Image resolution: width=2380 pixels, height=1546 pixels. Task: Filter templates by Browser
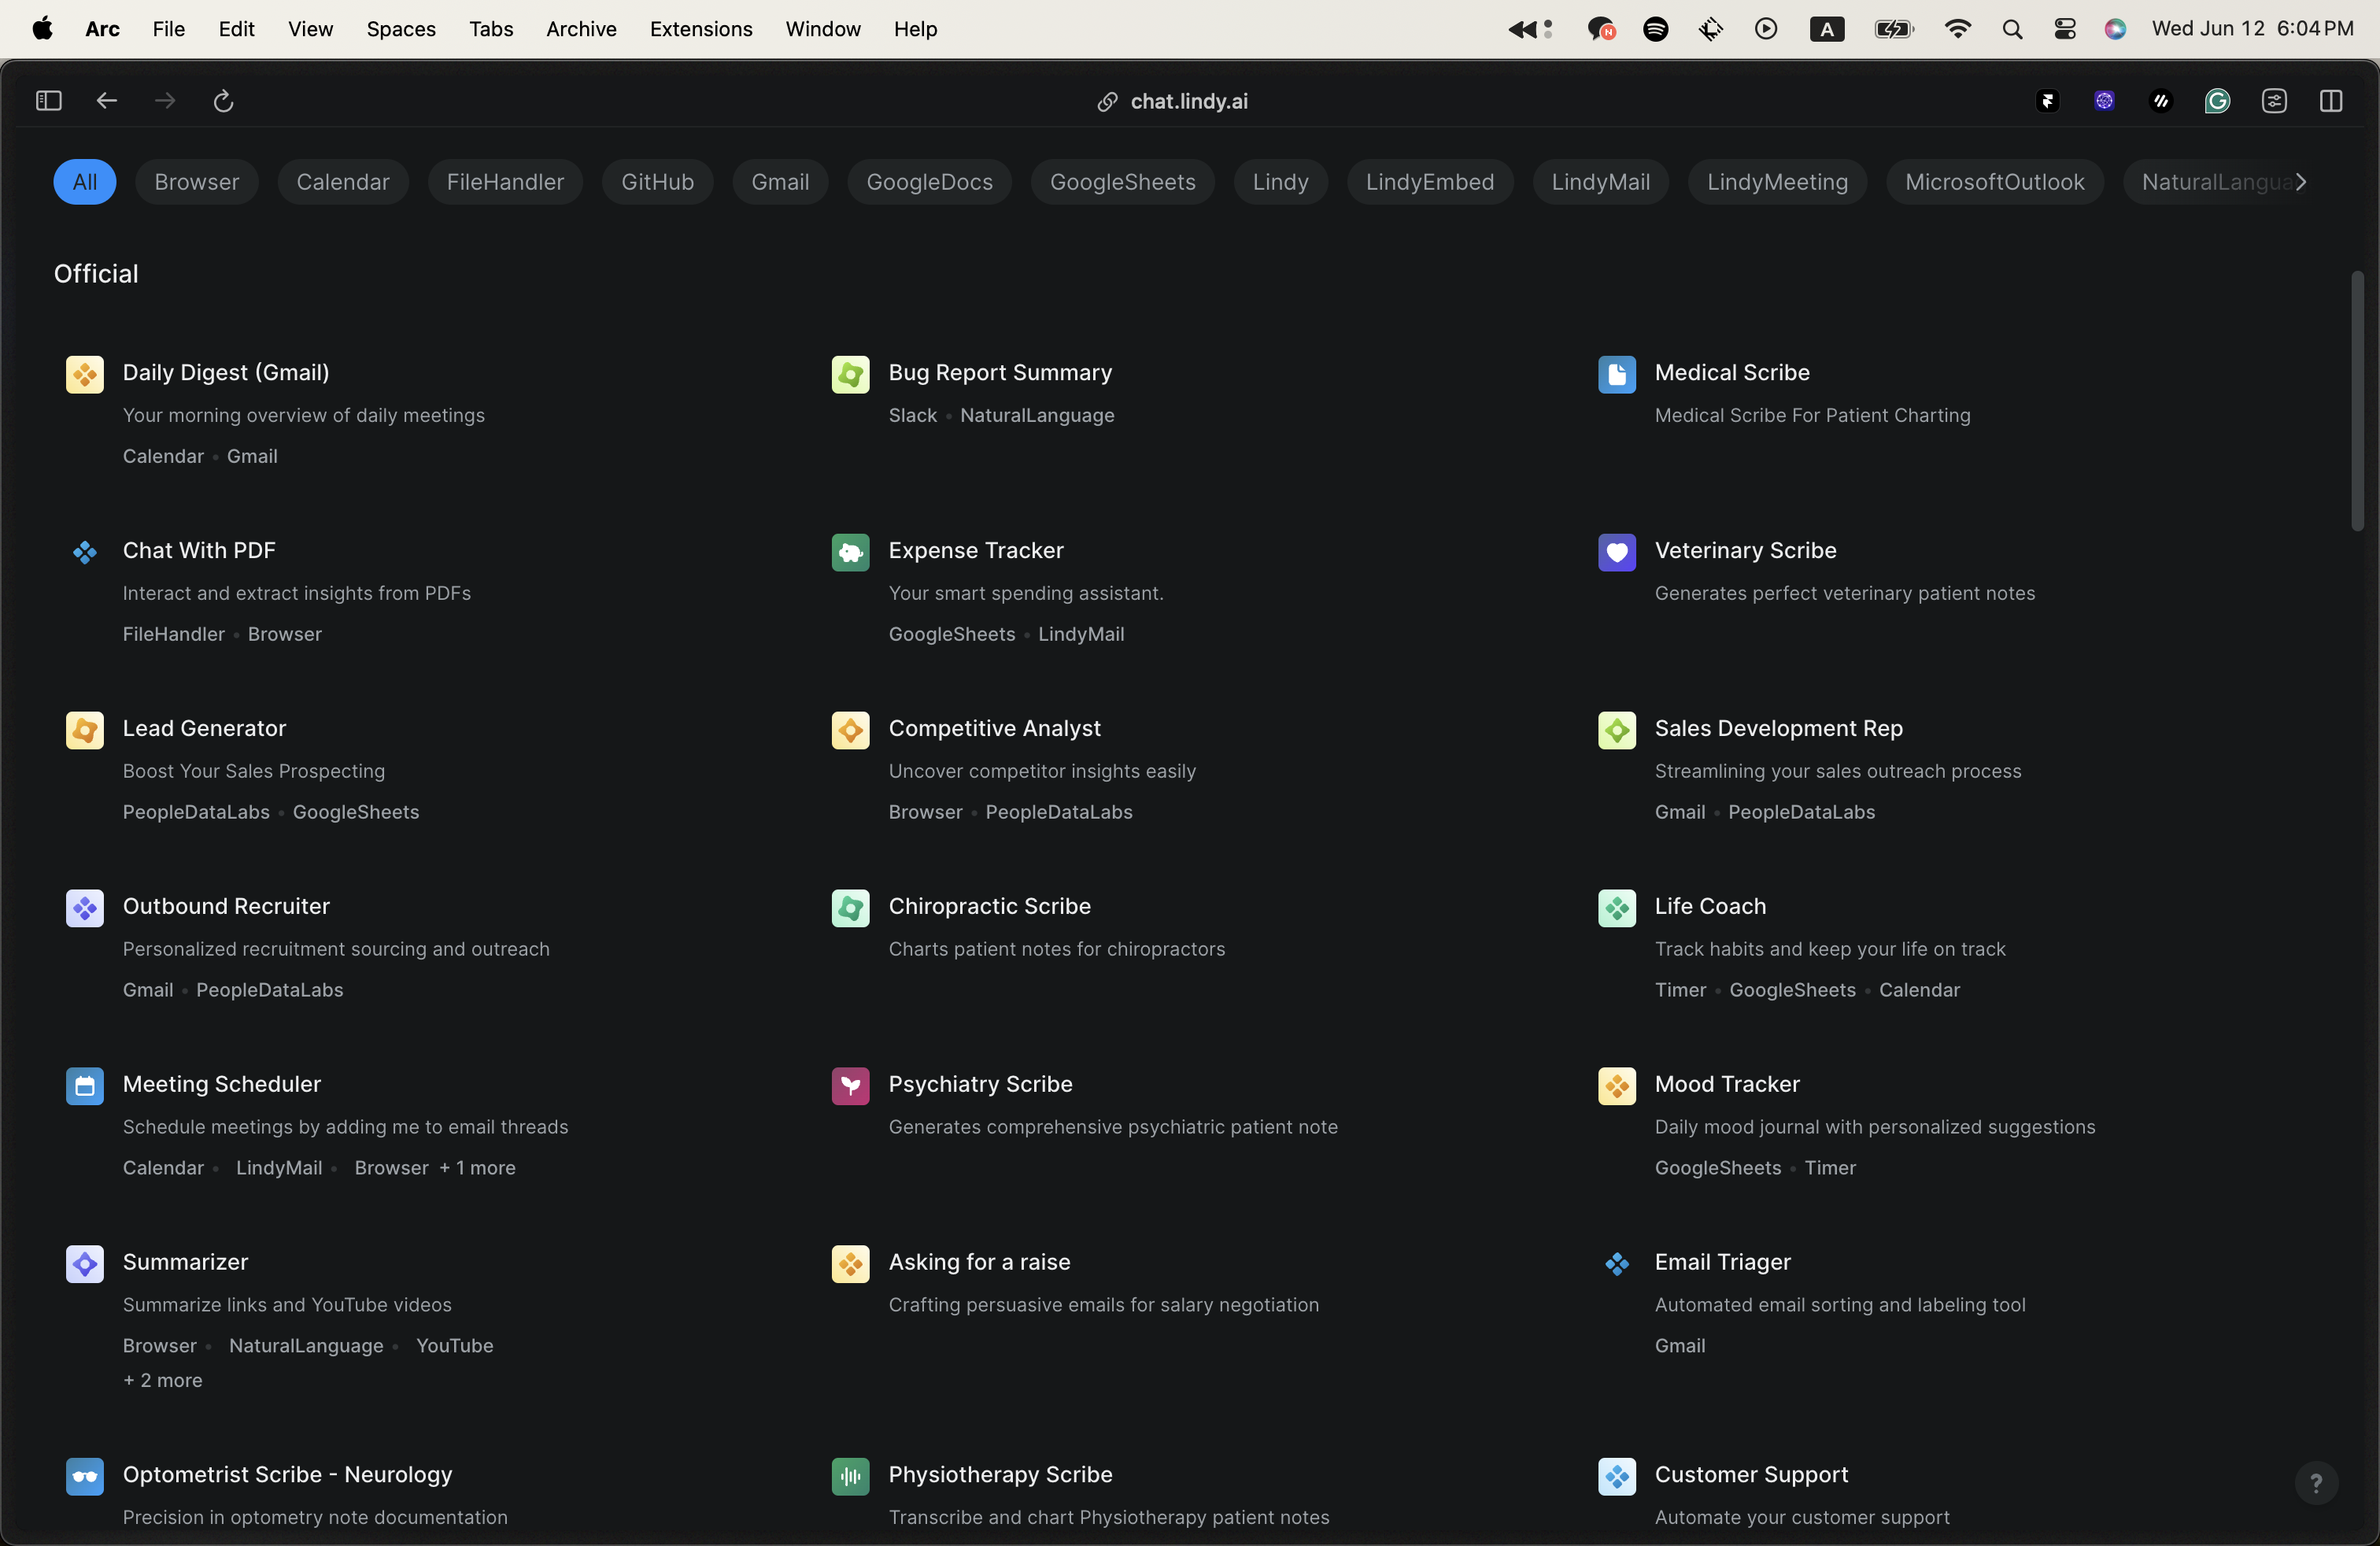197,182
